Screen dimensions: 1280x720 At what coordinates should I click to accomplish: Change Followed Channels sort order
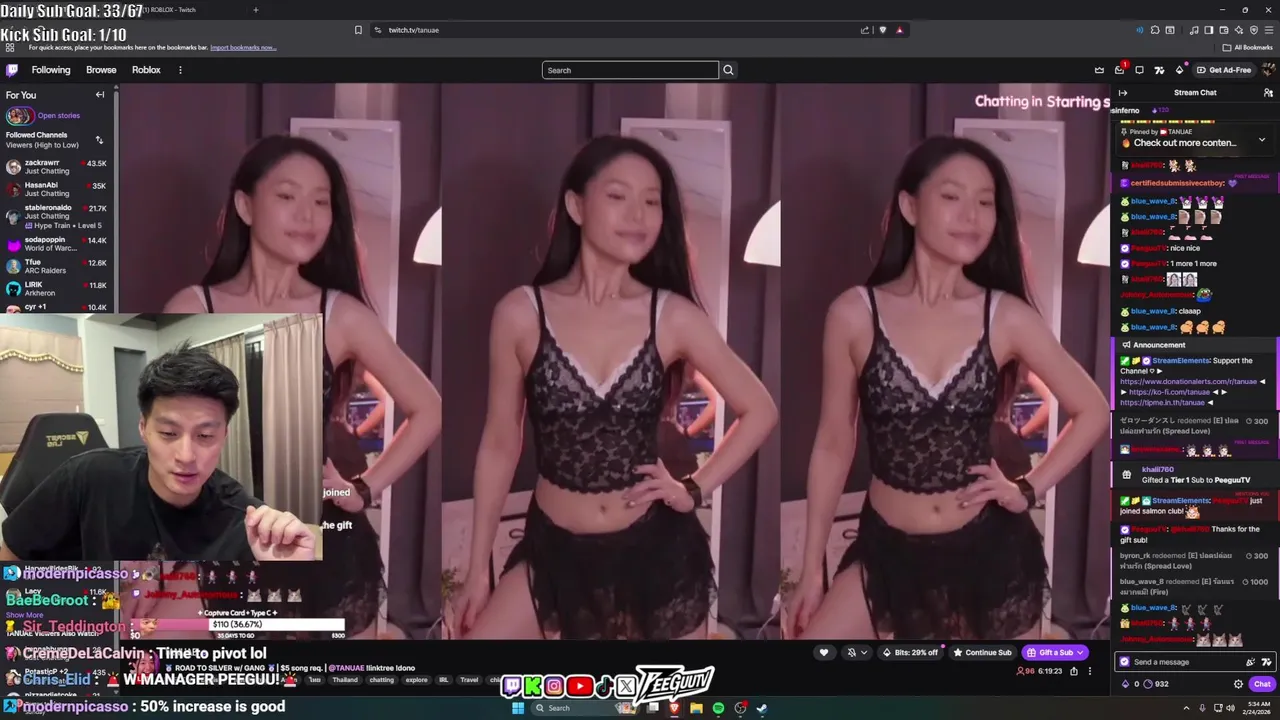[99, 140]
